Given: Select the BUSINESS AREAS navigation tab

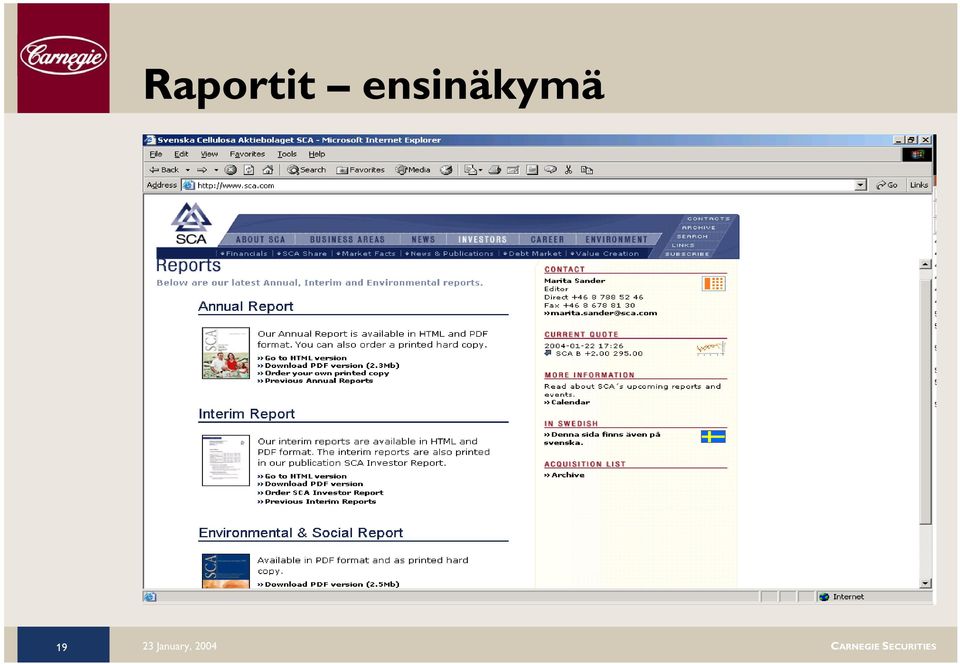Looking at the screenshot, I should 347,239.
